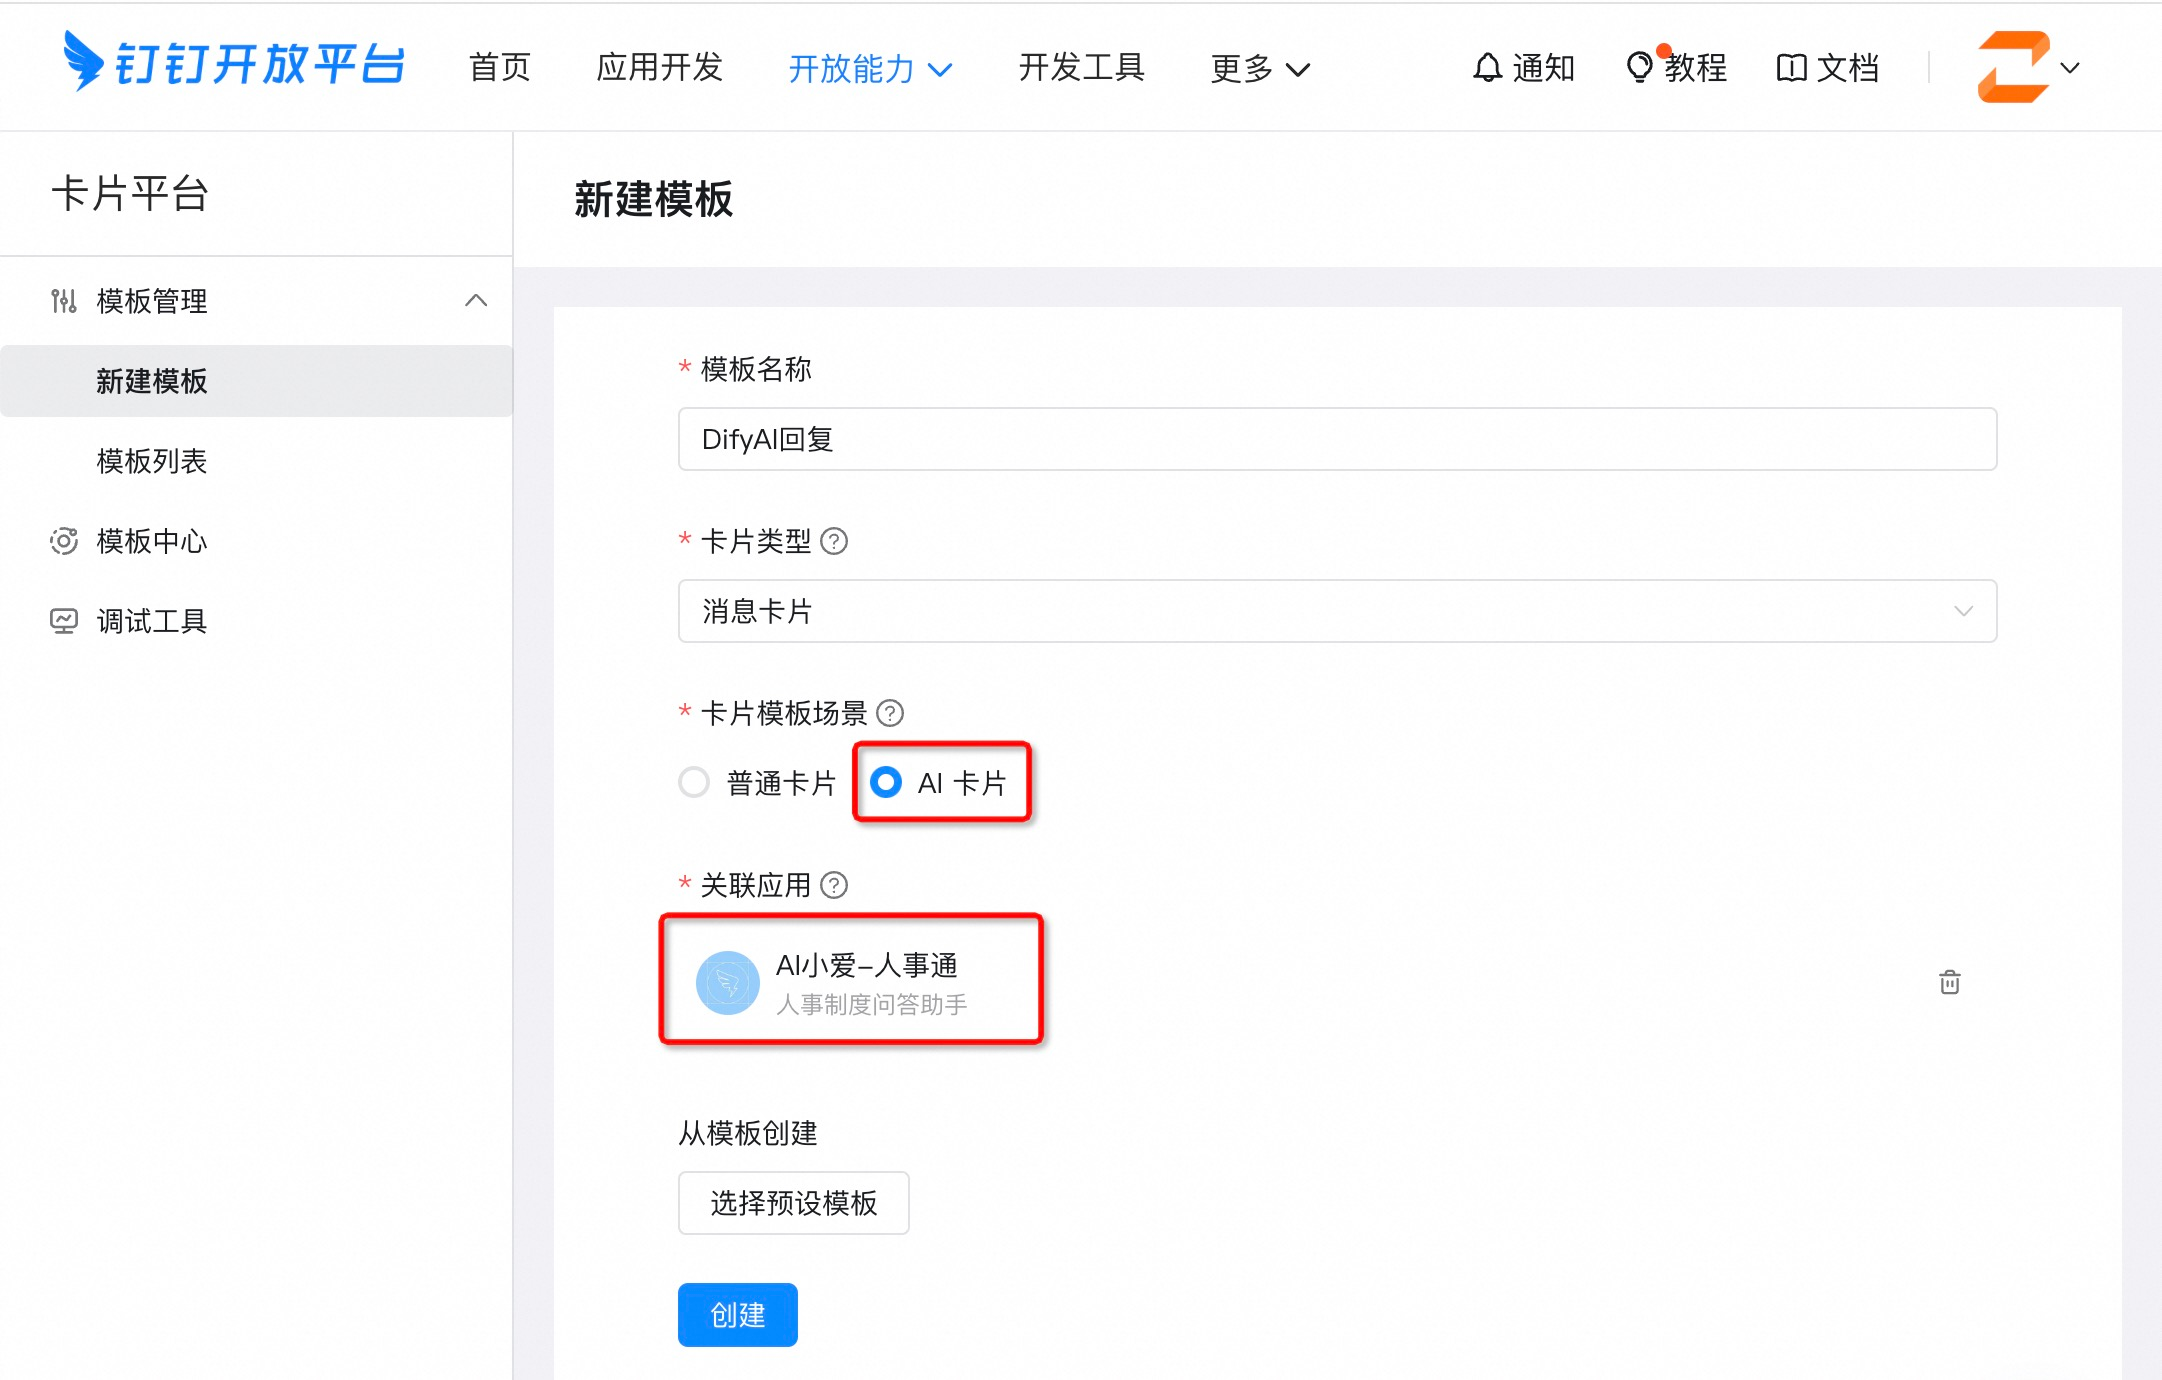Click the orange account avatar

point(2012,67)
